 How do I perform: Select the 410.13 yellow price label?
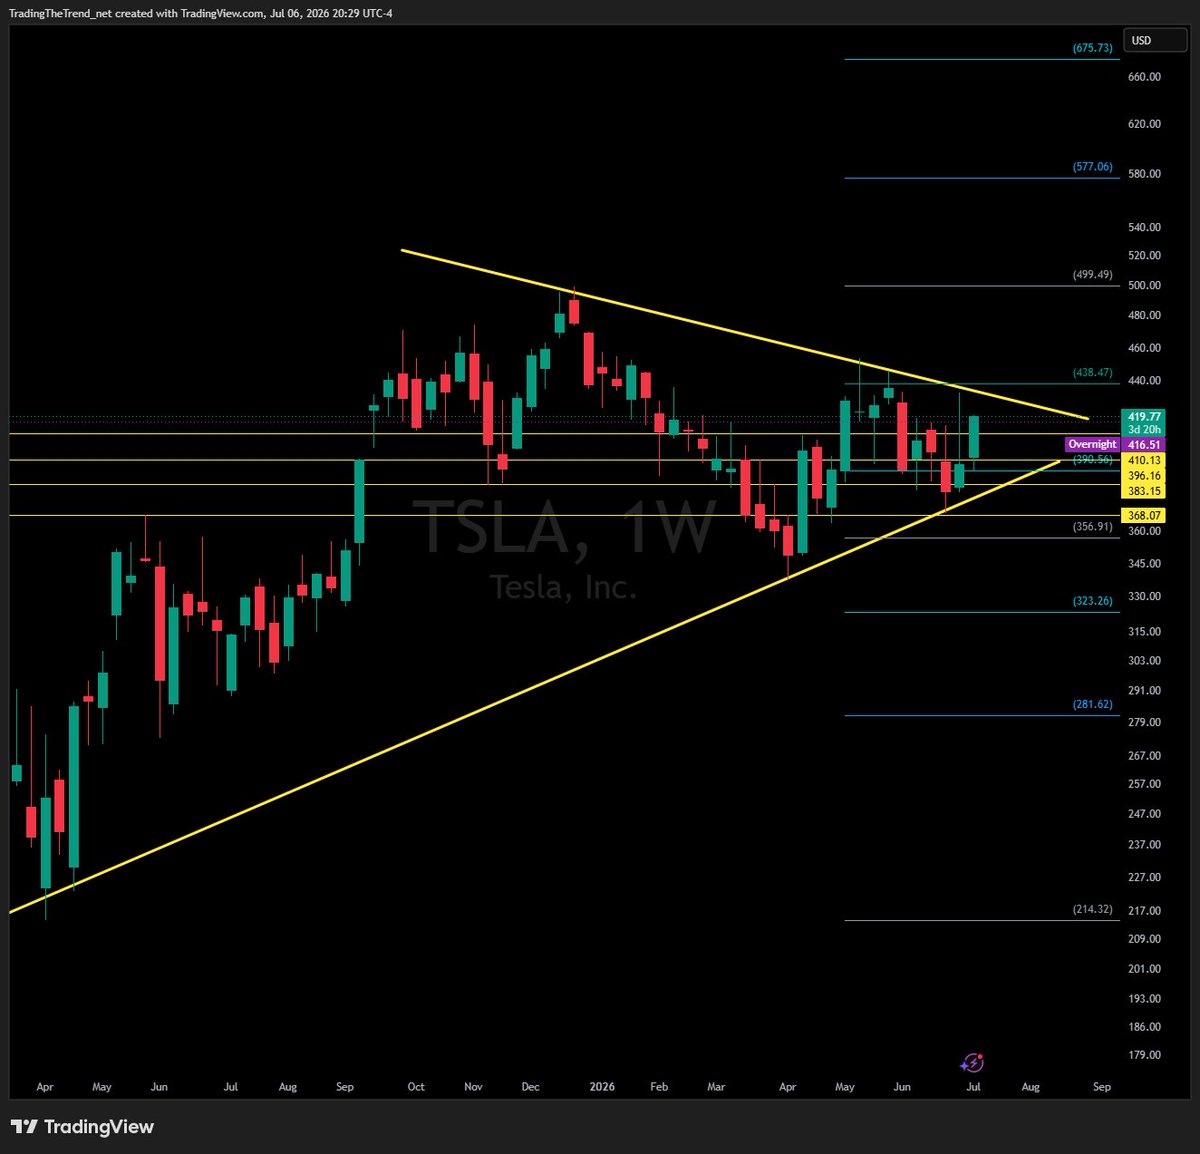coord(1144,460)
